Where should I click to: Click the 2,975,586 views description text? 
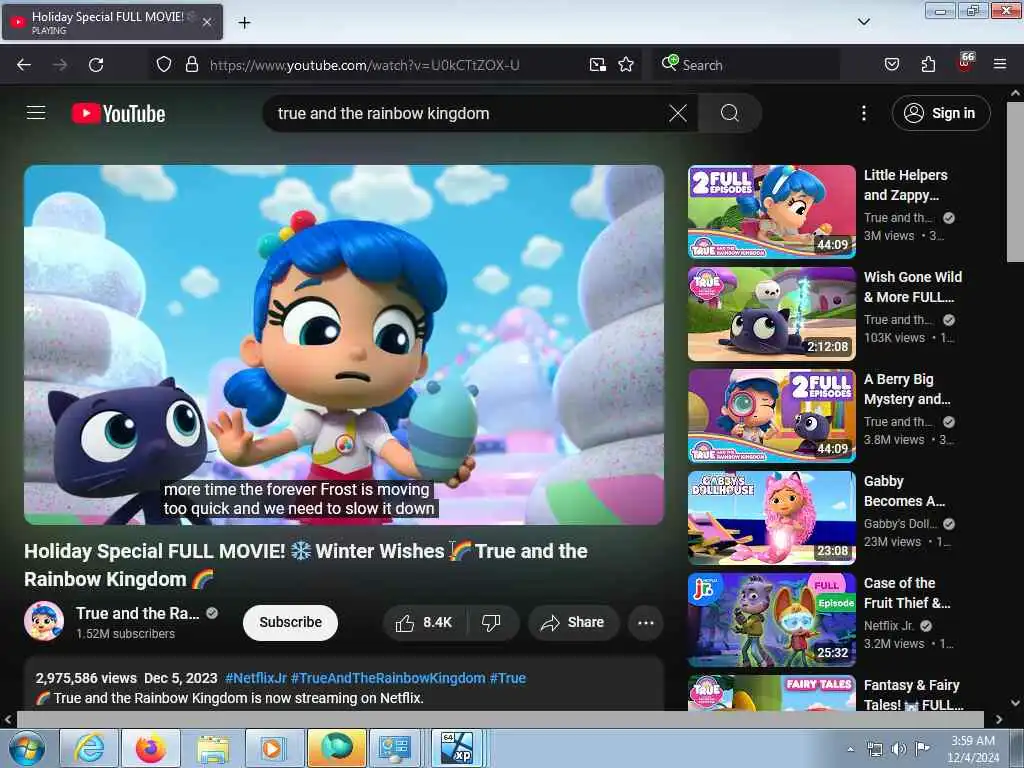click(x=86, y=678)
